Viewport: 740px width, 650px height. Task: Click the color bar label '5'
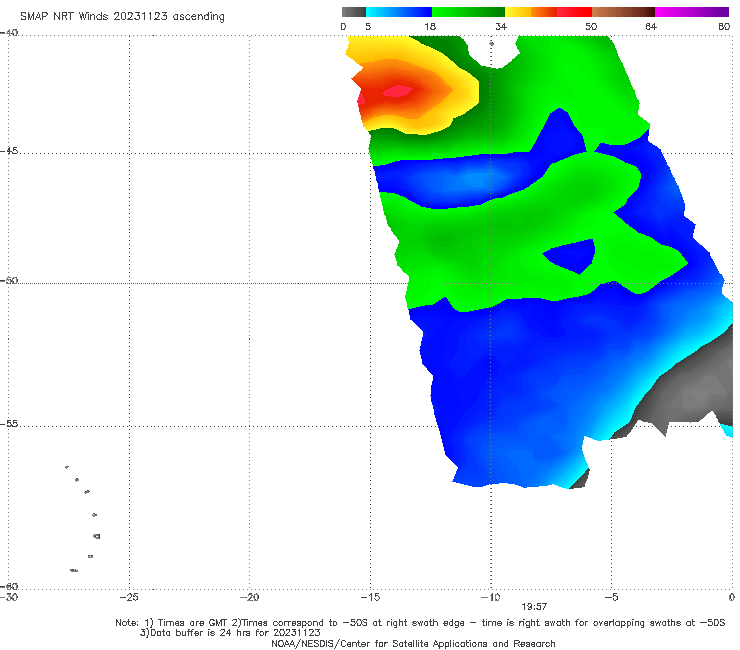(368, 26)
